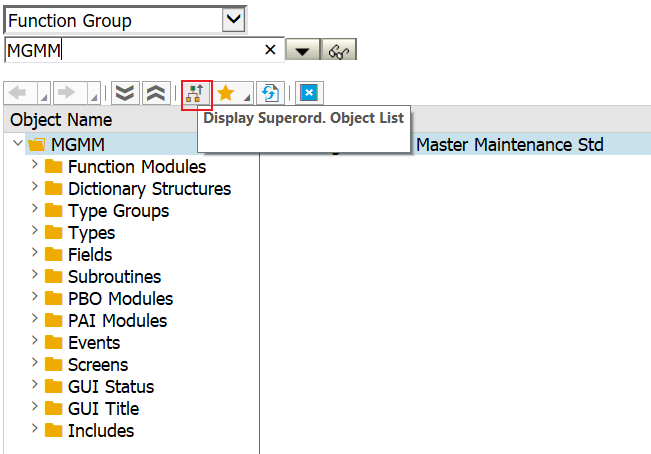Screen dimensions: 651x454
Task: Expand the GUI Status folder
Action: coord(35,385)
